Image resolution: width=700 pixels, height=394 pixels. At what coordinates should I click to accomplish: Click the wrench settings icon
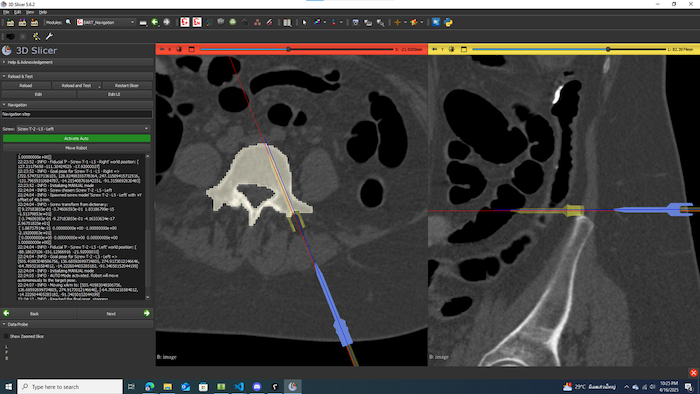click(x=49, y=36)
